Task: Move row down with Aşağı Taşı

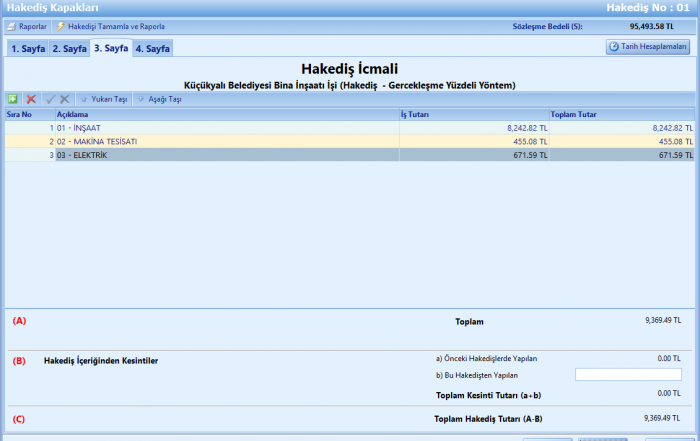Action: pos(160,100)
